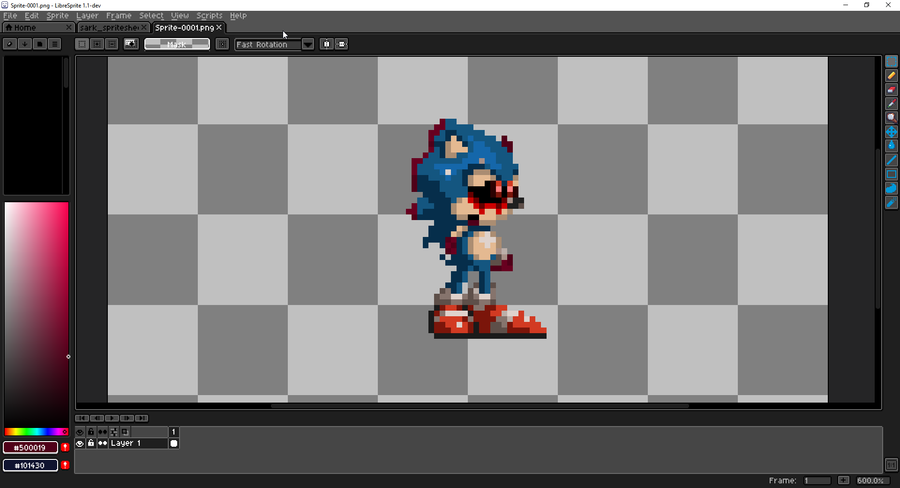The width and height of the screenshot is (900, 488).
Task: Toggle lock for all layers in header
Action: (x=91, y=432)
